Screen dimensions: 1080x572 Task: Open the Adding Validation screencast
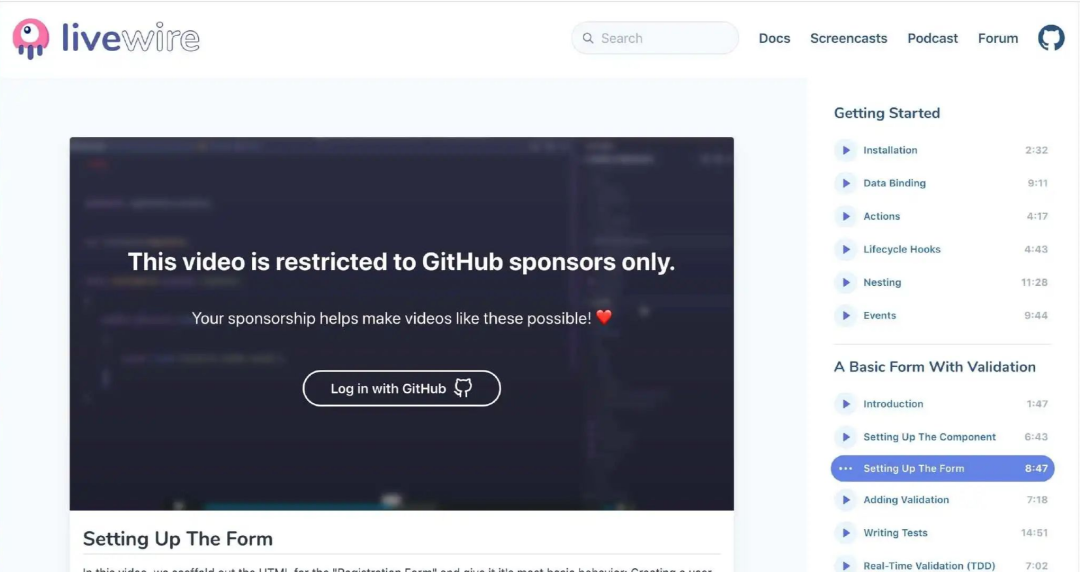[941, 500]
